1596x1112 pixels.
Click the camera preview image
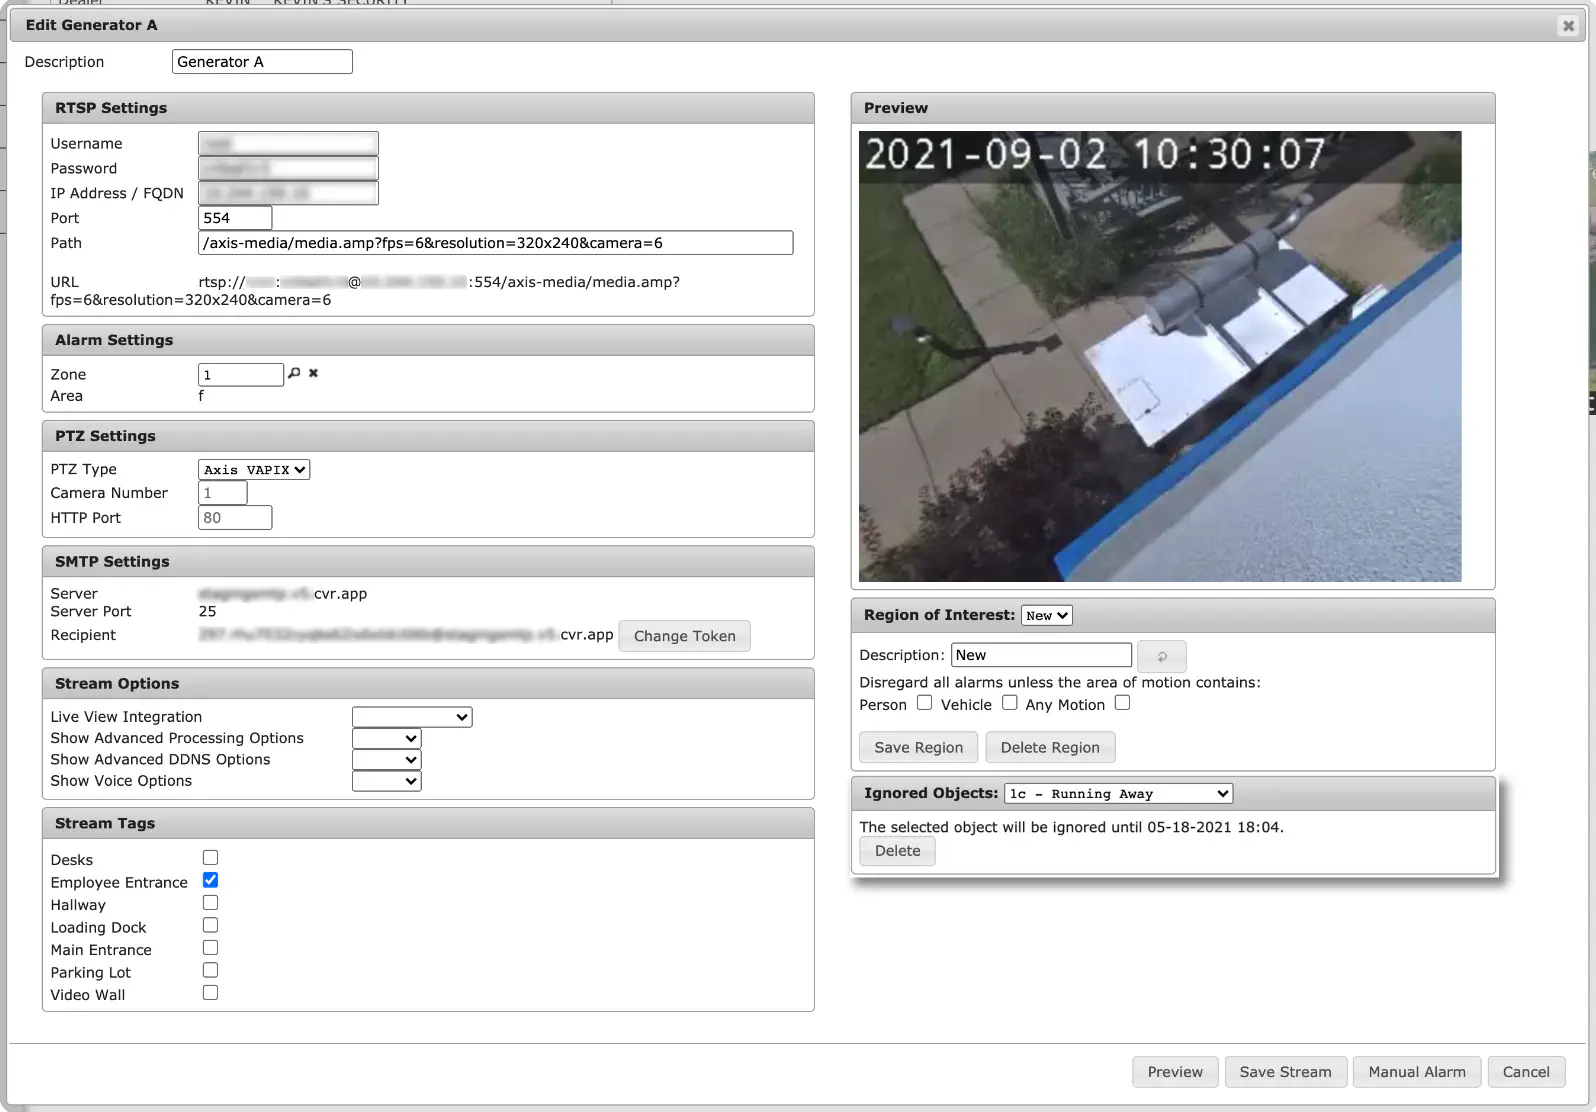1160,356
